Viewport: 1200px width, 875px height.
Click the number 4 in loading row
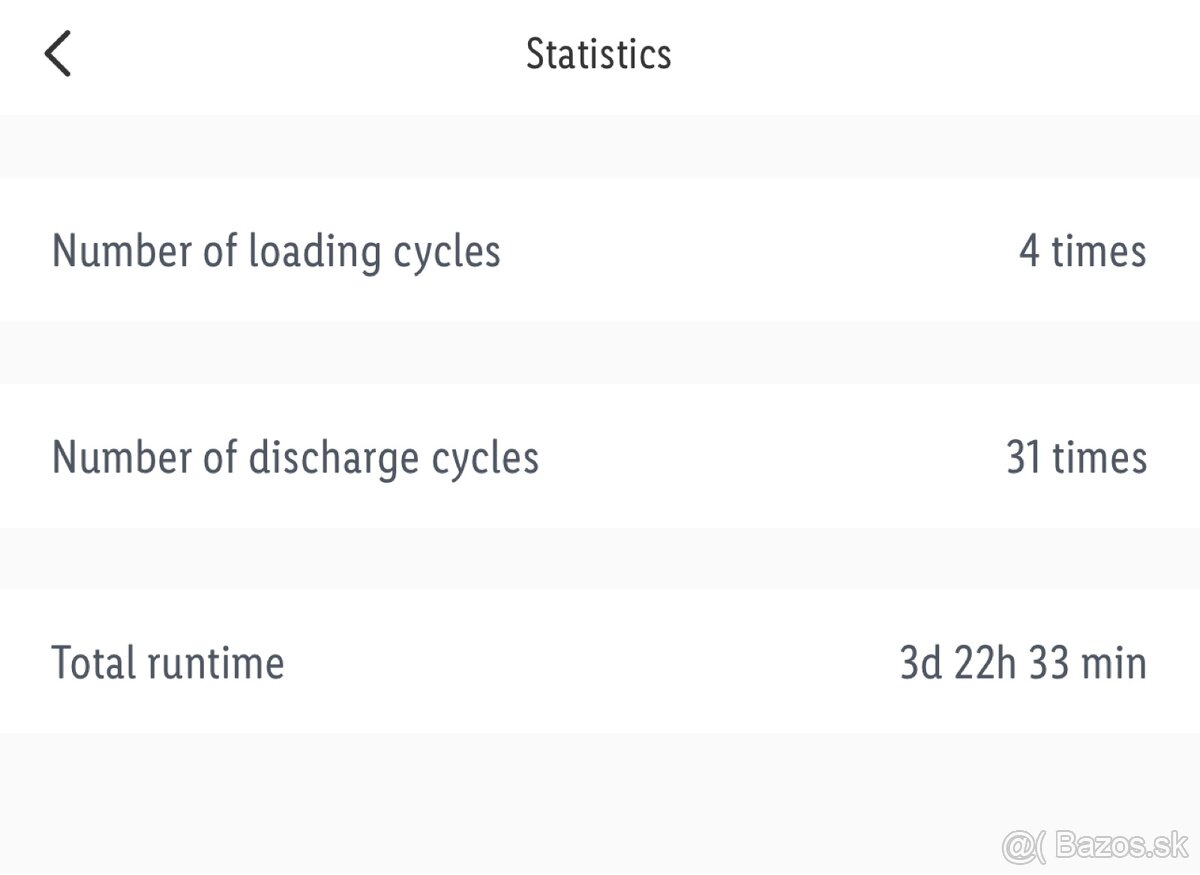pyautogui.click(x=1029, y=251)
